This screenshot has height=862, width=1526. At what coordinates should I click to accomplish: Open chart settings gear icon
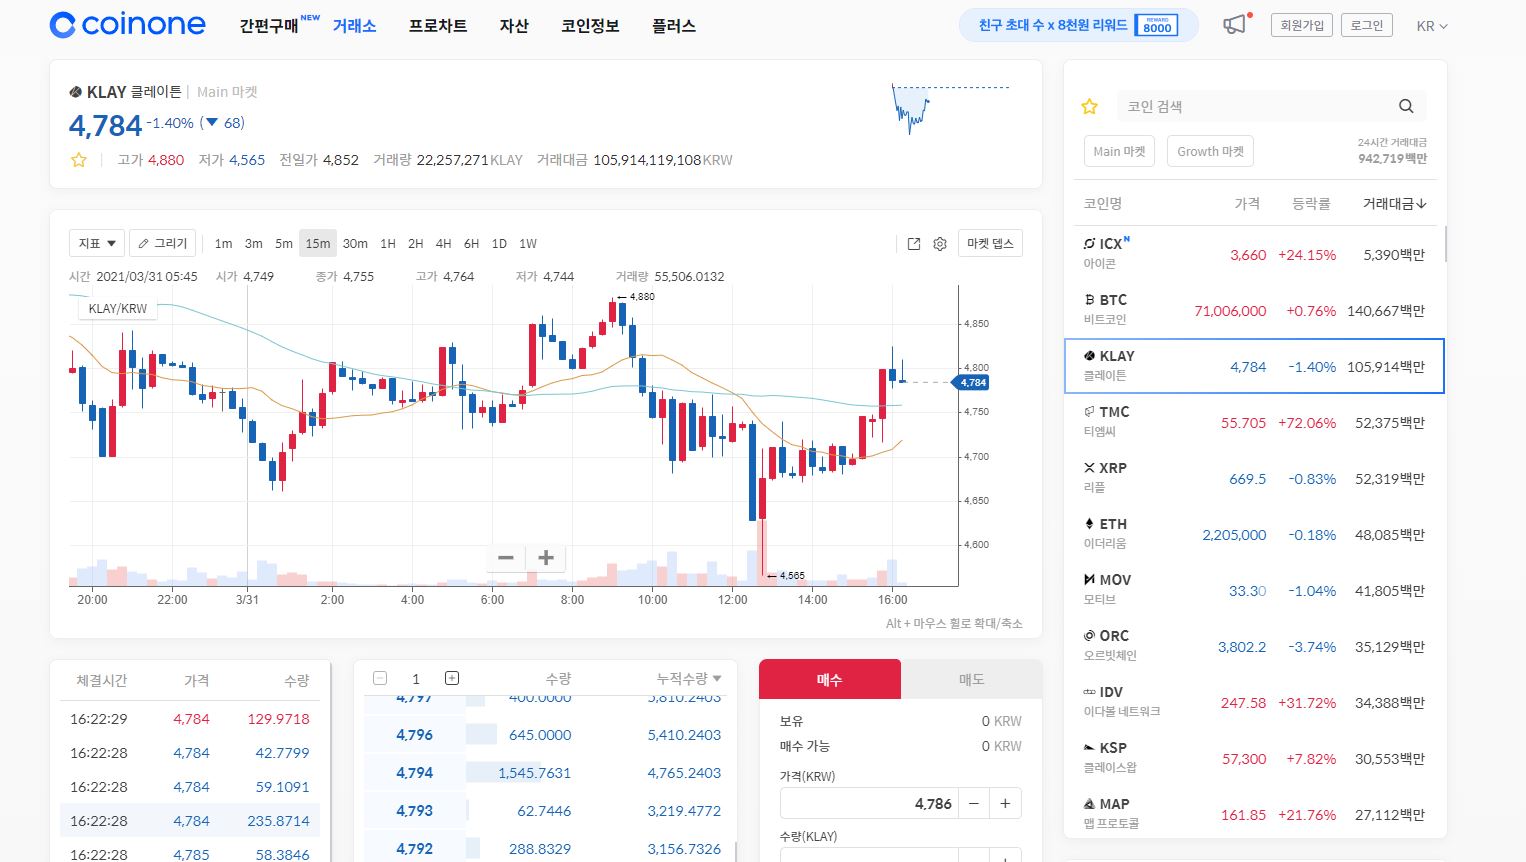point(940,244)
